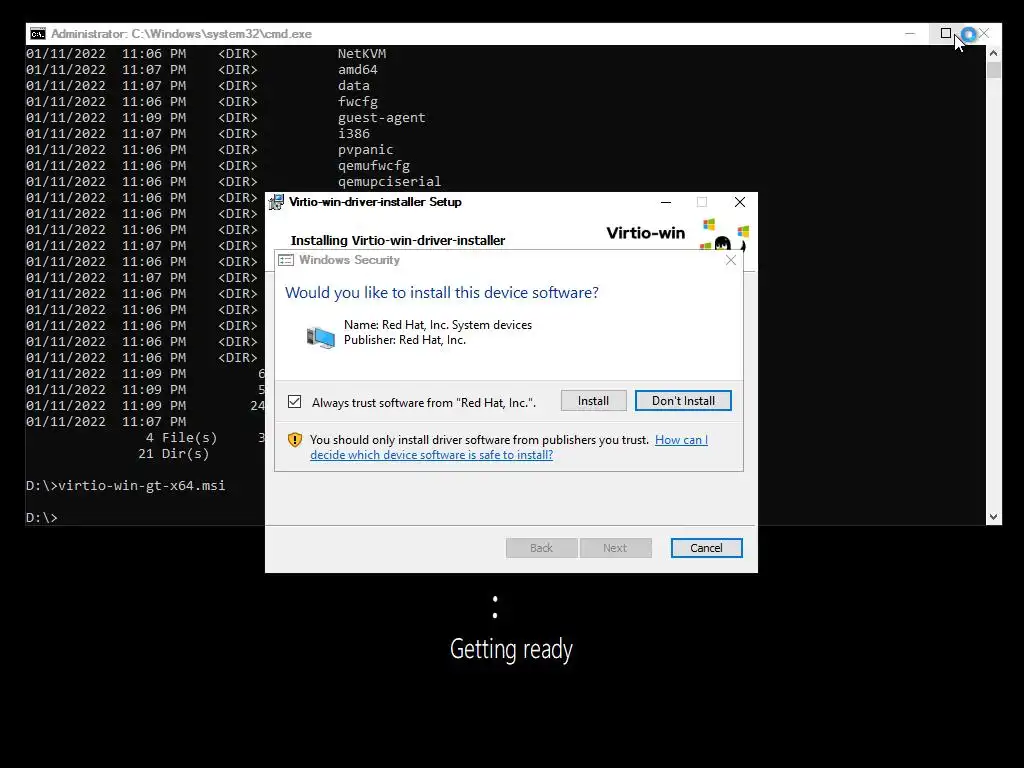
Task: Click the cmd scrollbar up arrow
Action: point(993,54)
